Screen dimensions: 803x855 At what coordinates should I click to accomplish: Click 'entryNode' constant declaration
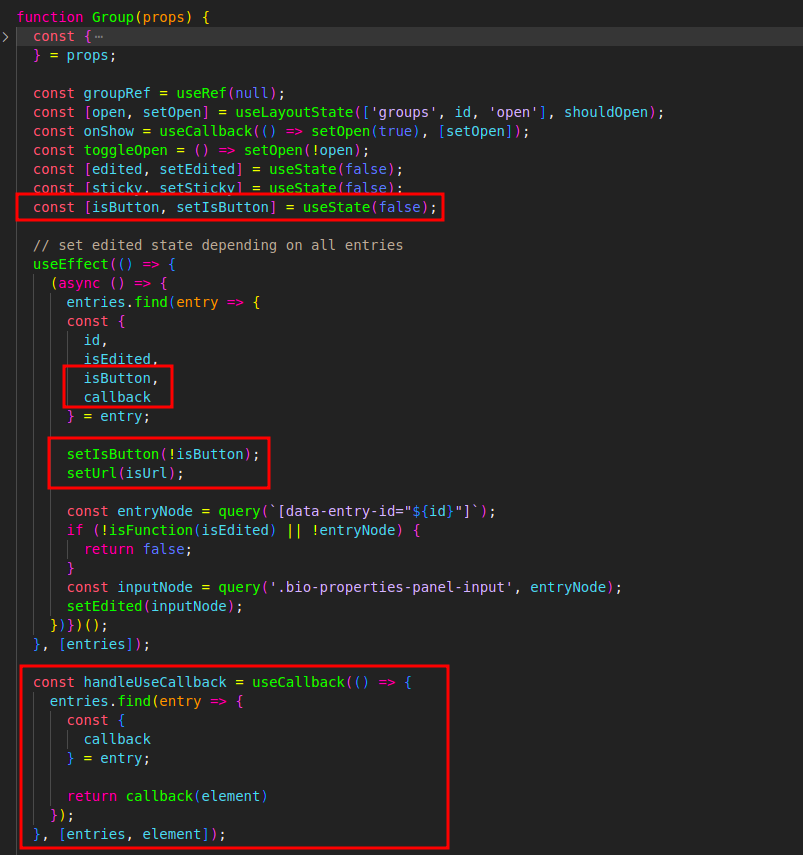pyautogui.click(x=155, y=511)
